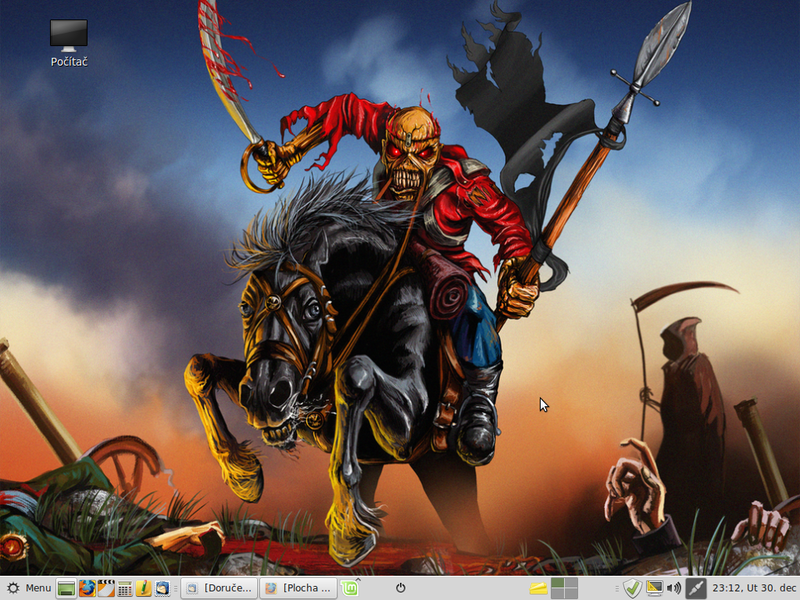
Task: Open the Menu button in the panel
Action: (x=28, y=588)
